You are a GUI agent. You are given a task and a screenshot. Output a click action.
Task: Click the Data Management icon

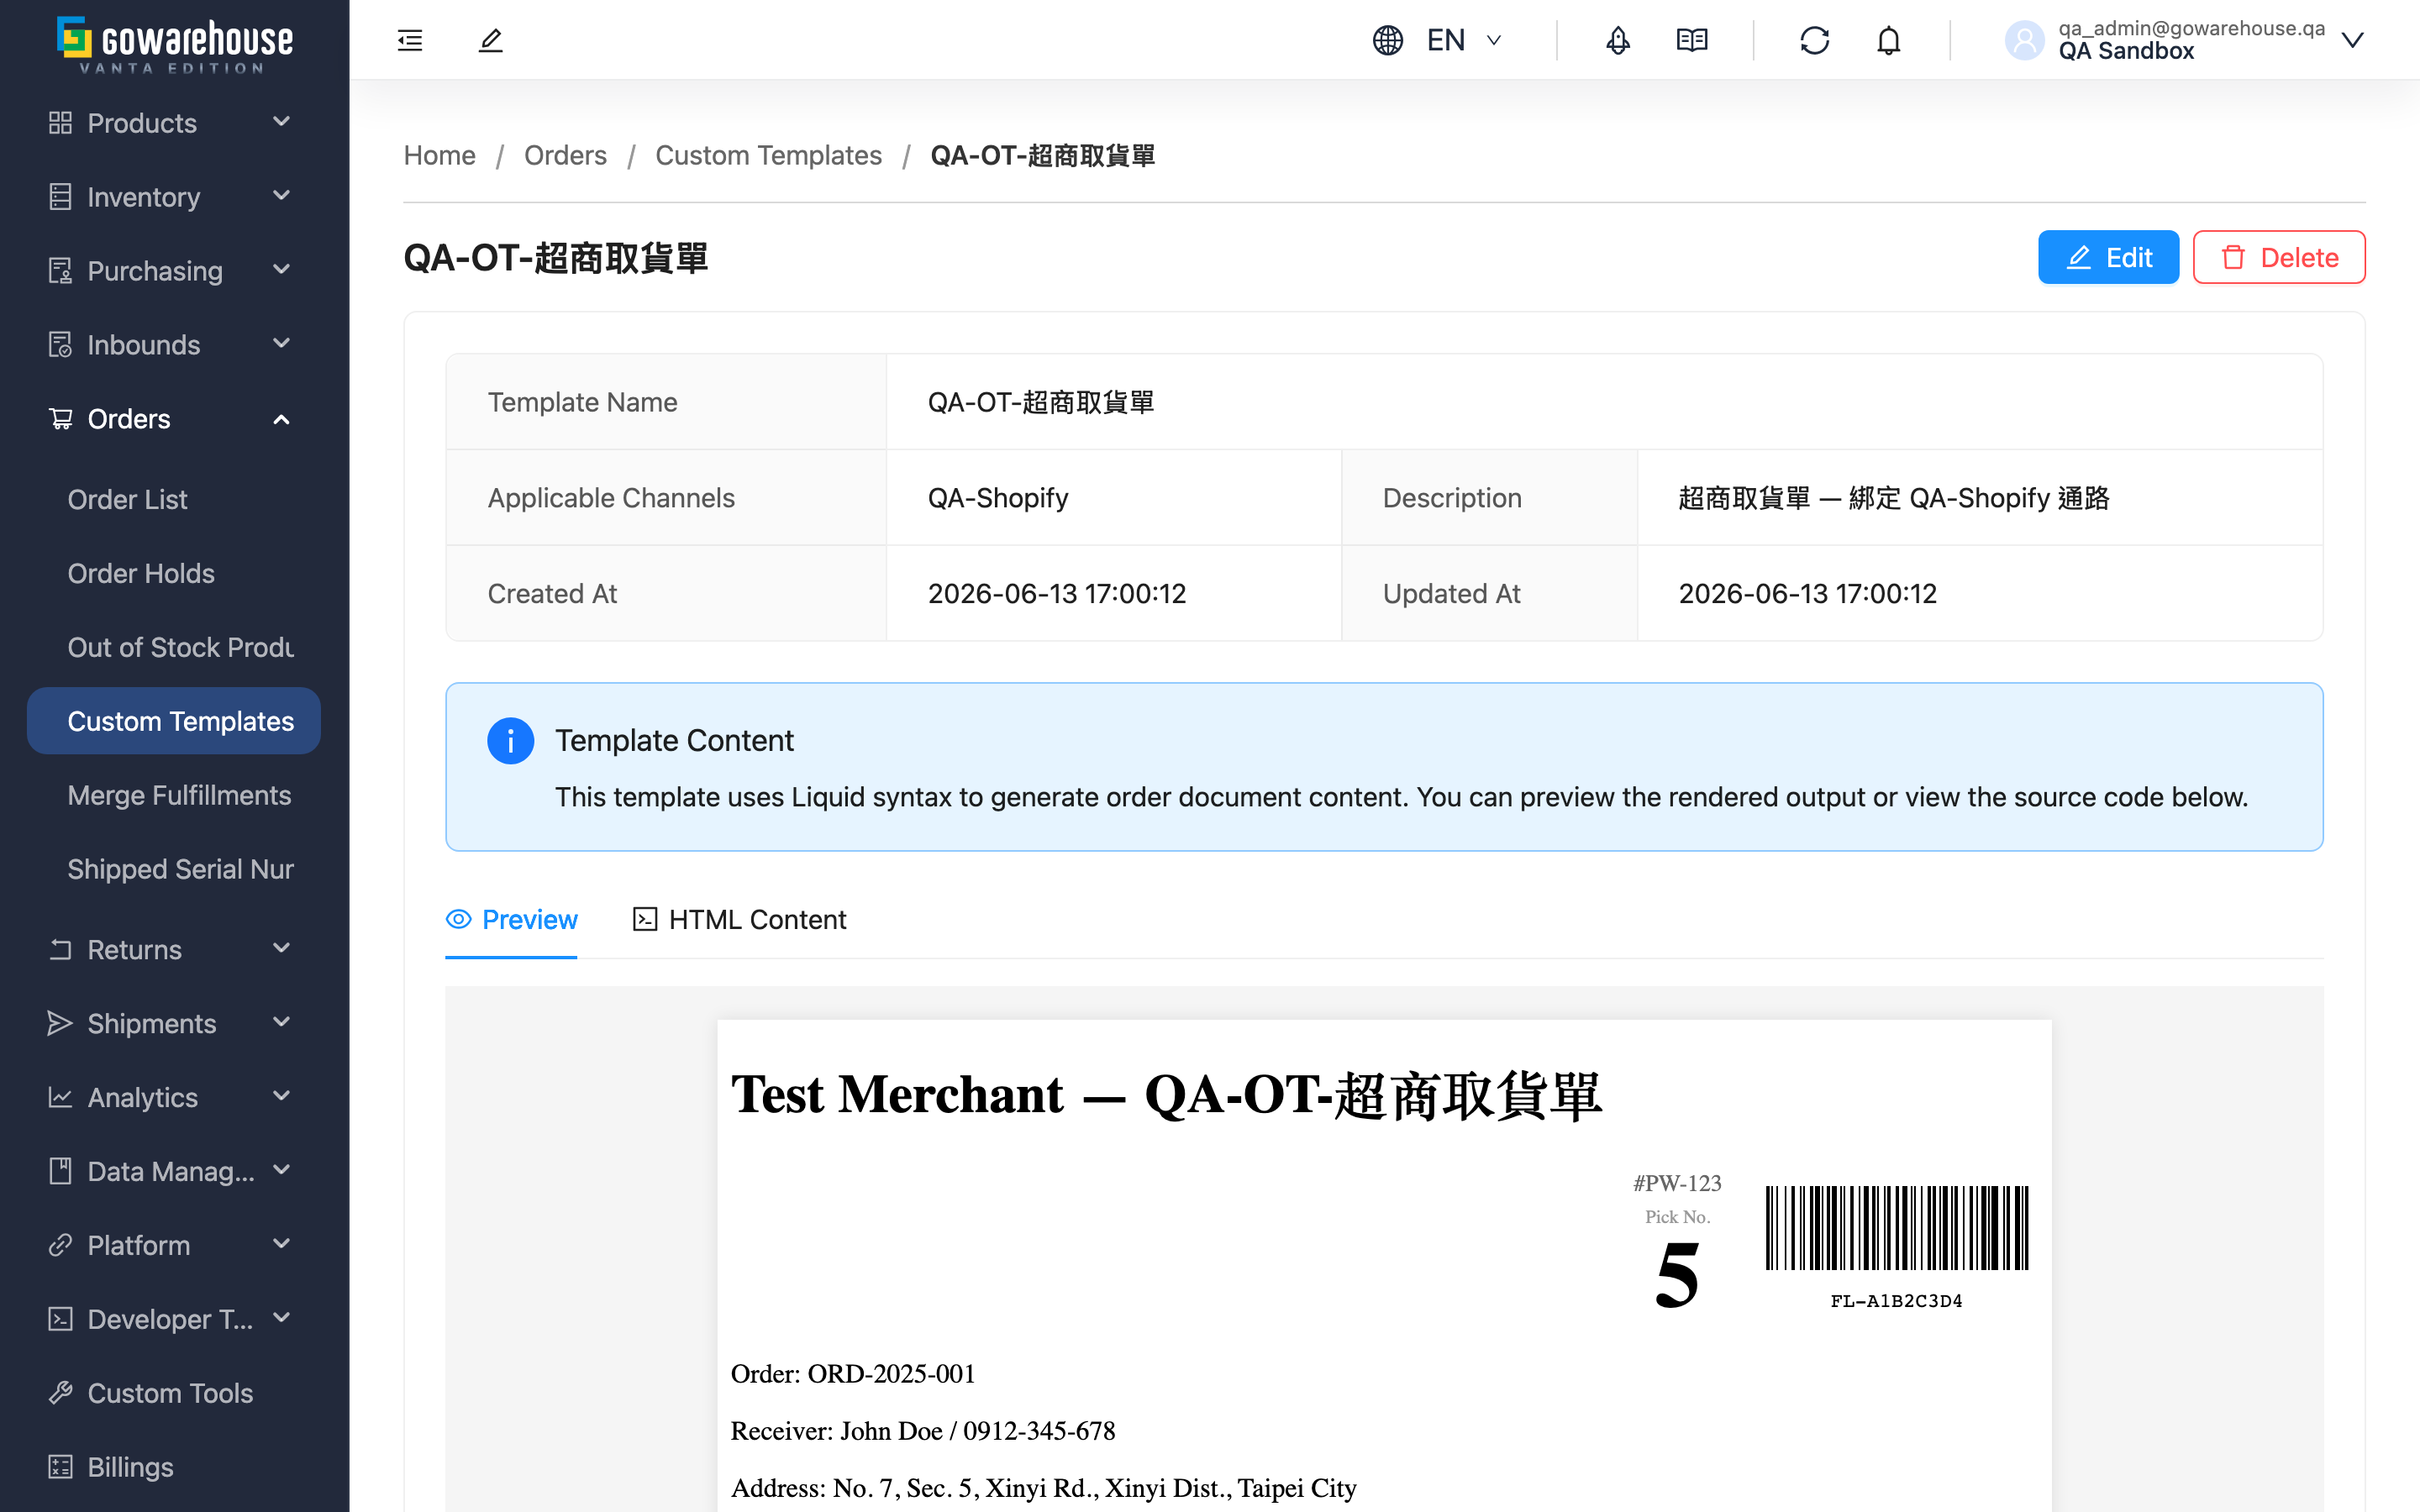60,1171
